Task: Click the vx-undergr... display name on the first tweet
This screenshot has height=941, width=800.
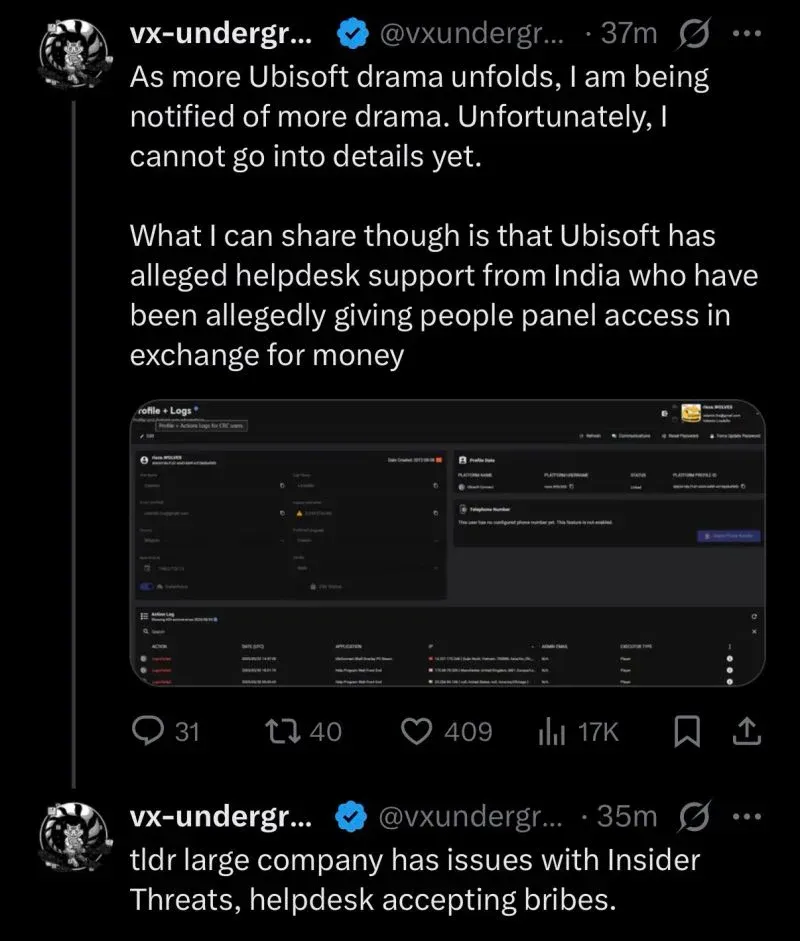Action: (x=221, y=34)
